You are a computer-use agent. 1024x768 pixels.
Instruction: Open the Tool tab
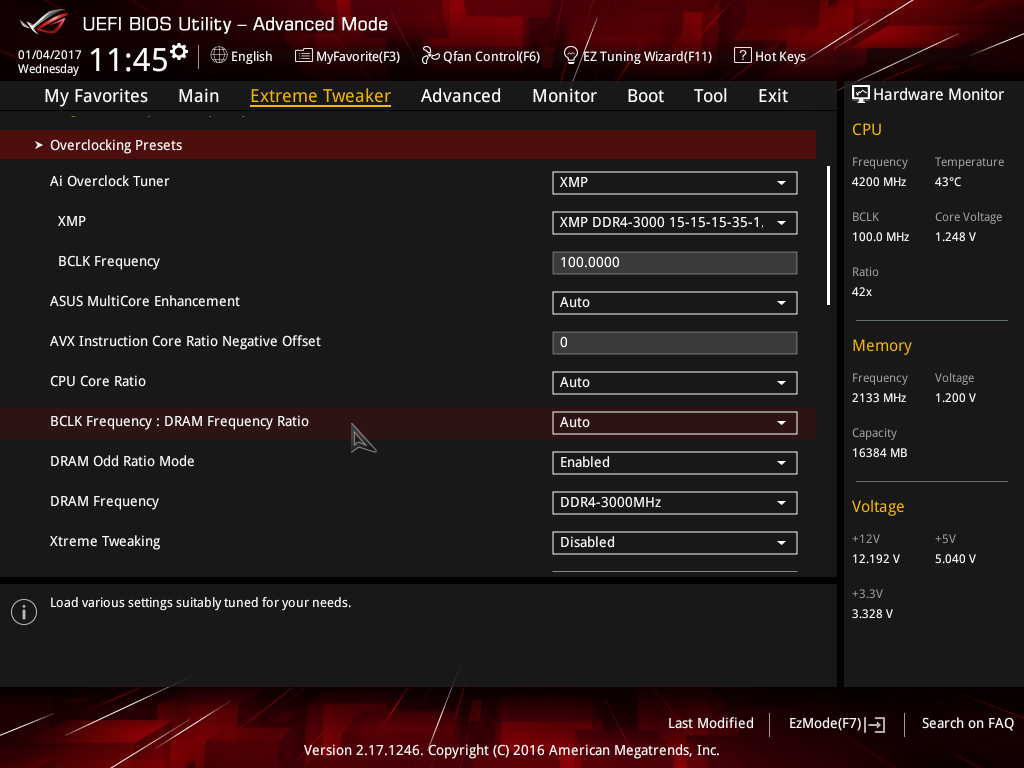(711, 96)
